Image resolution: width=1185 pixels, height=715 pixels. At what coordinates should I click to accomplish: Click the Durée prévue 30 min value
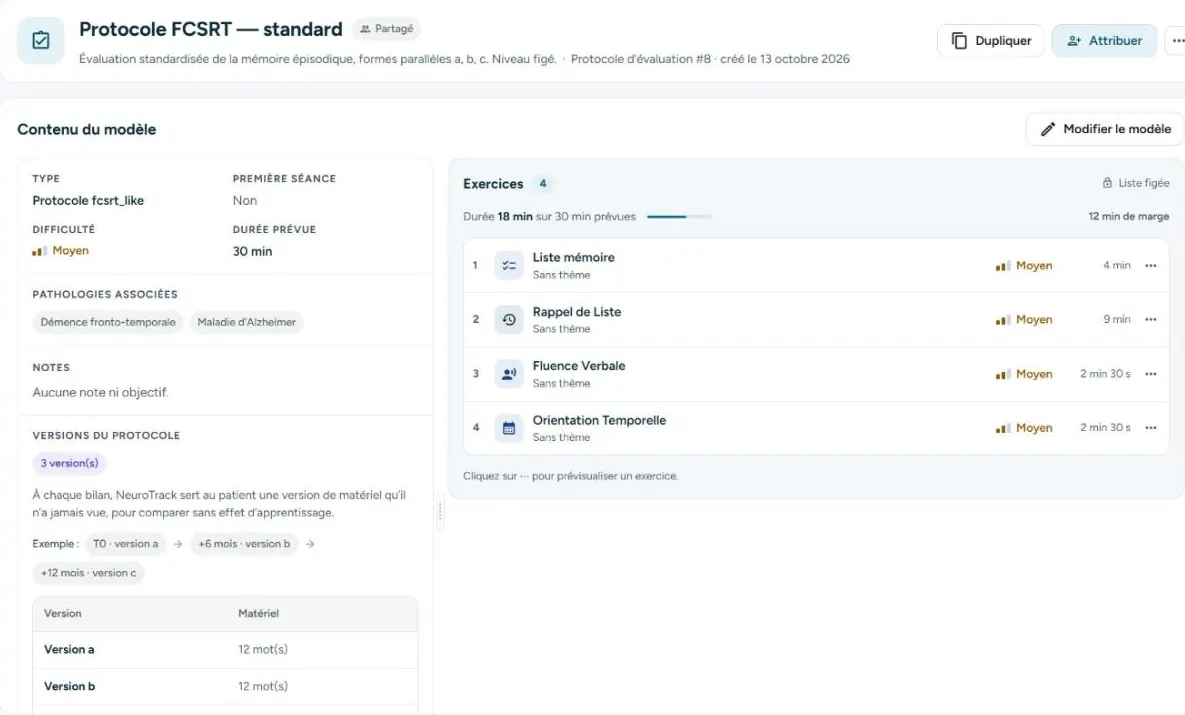point(252,251)
